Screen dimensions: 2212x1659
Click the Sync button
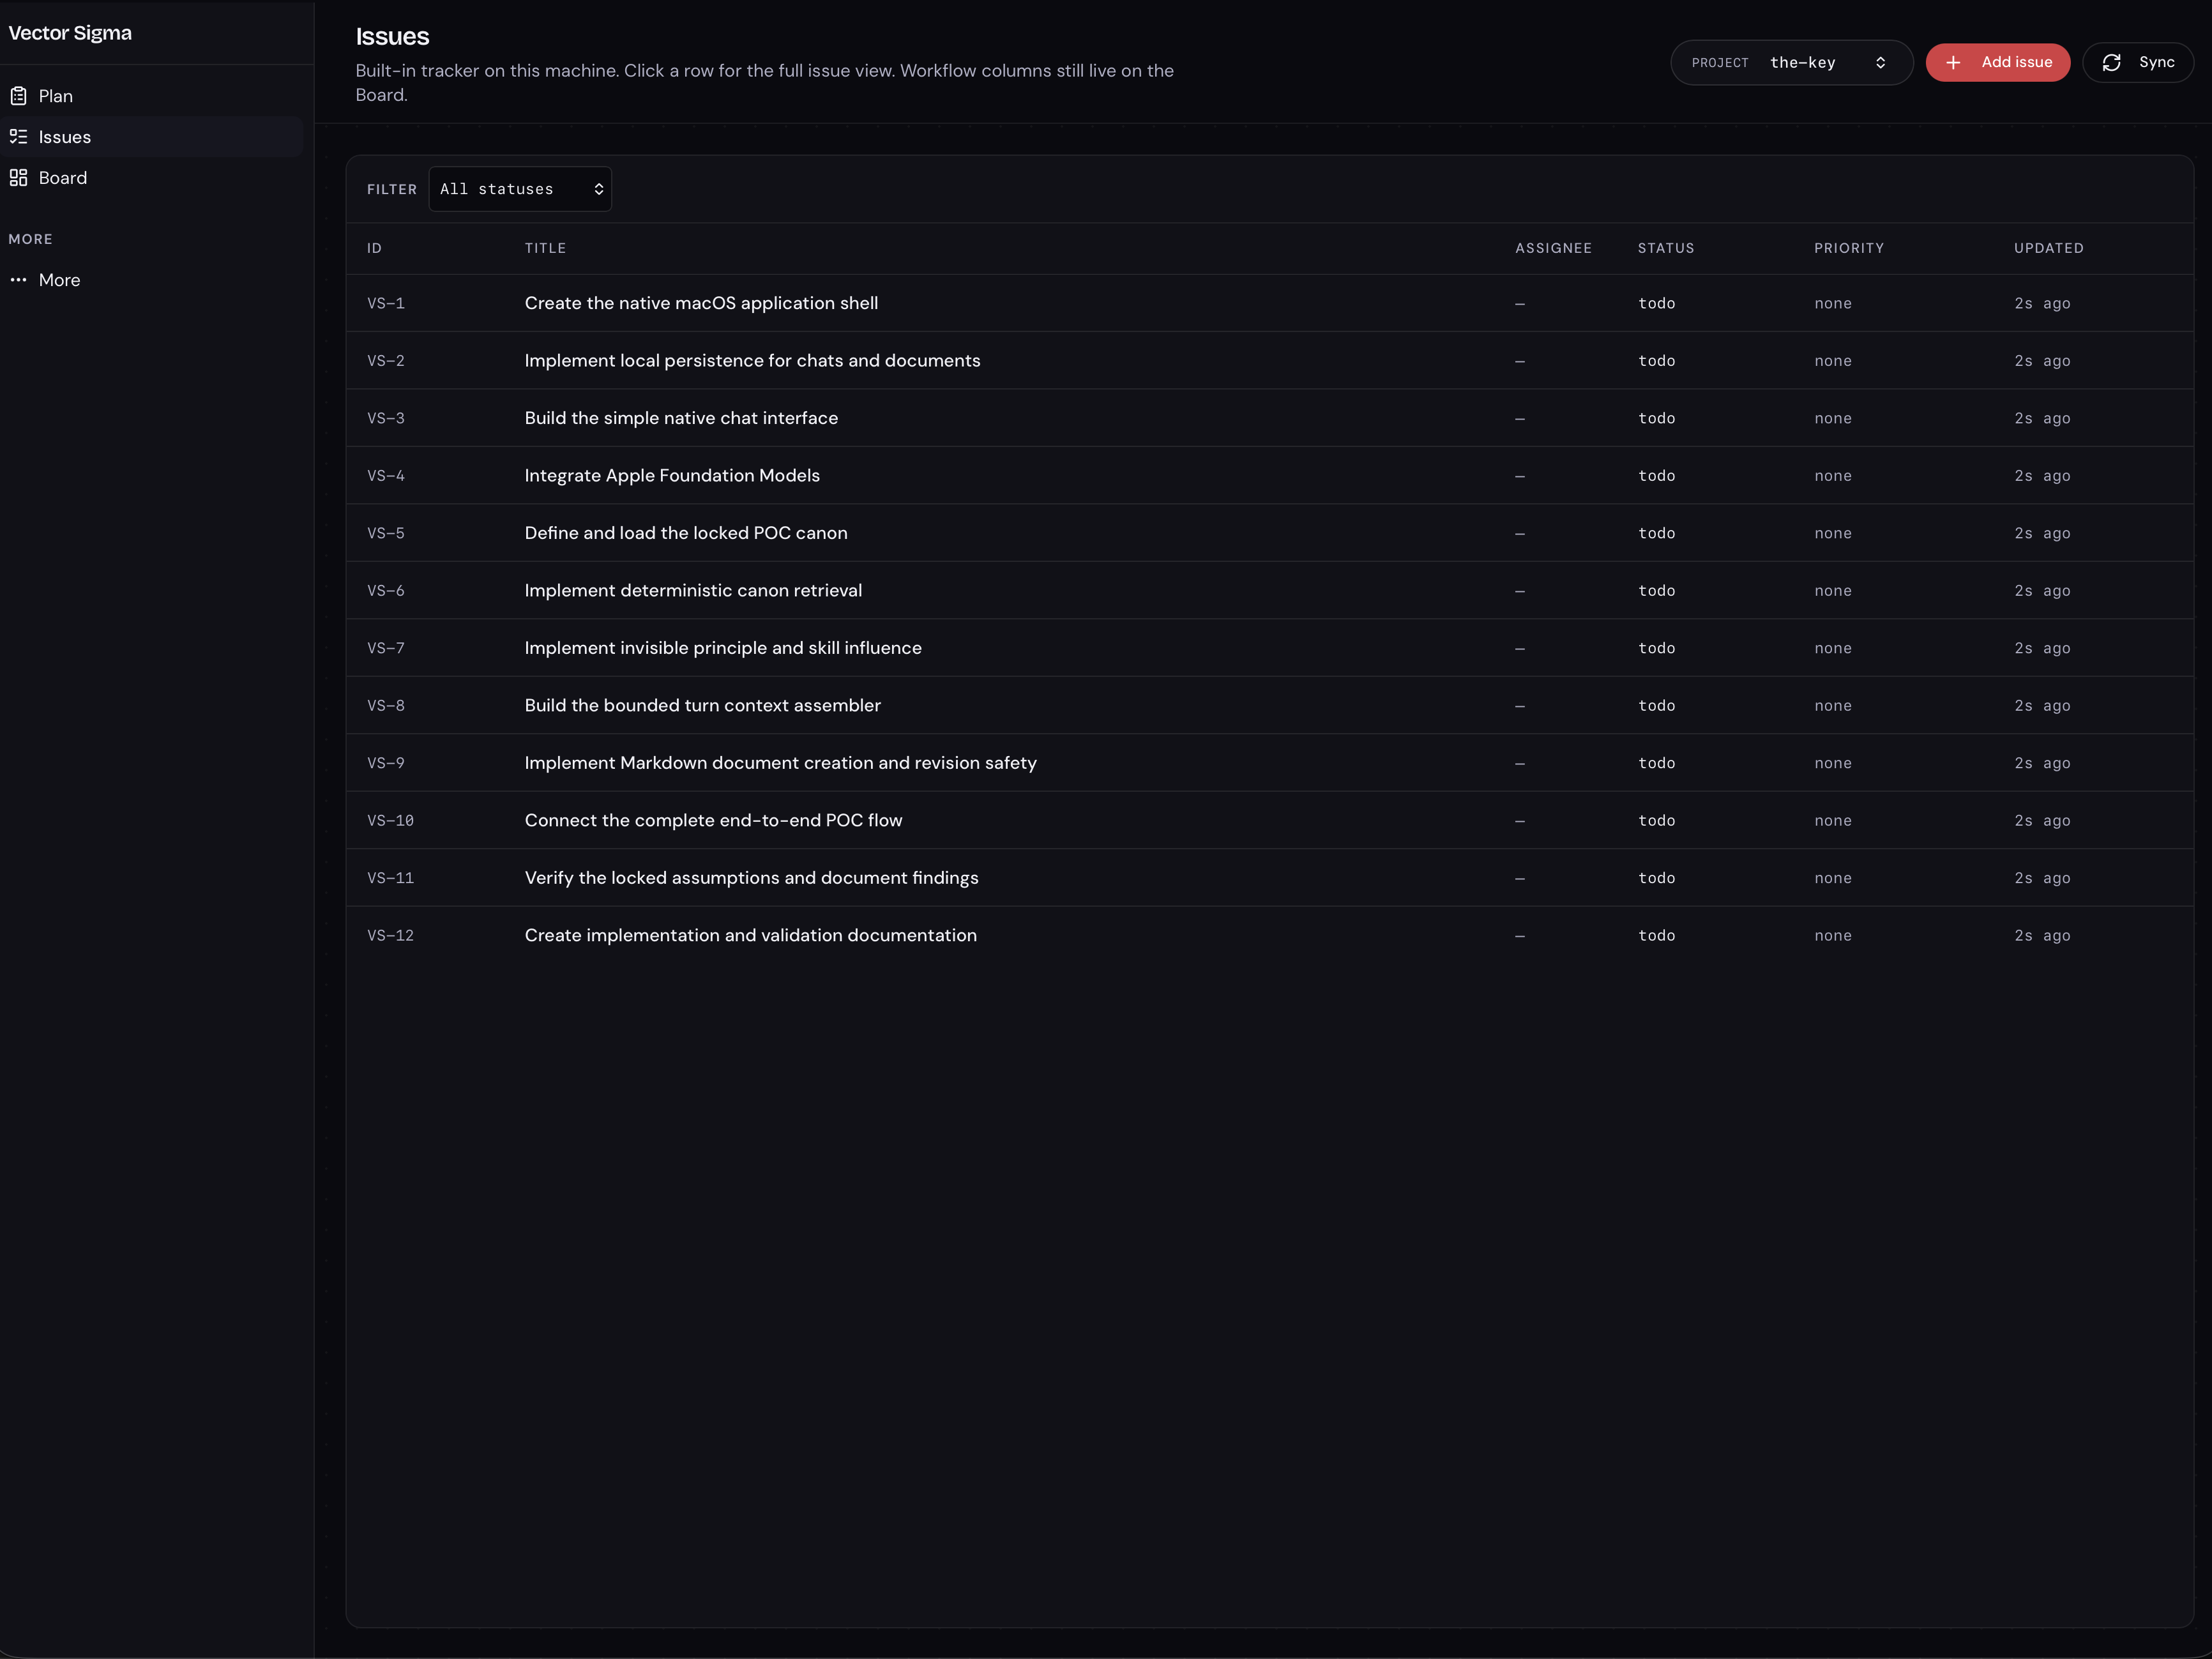(2137, 62)
